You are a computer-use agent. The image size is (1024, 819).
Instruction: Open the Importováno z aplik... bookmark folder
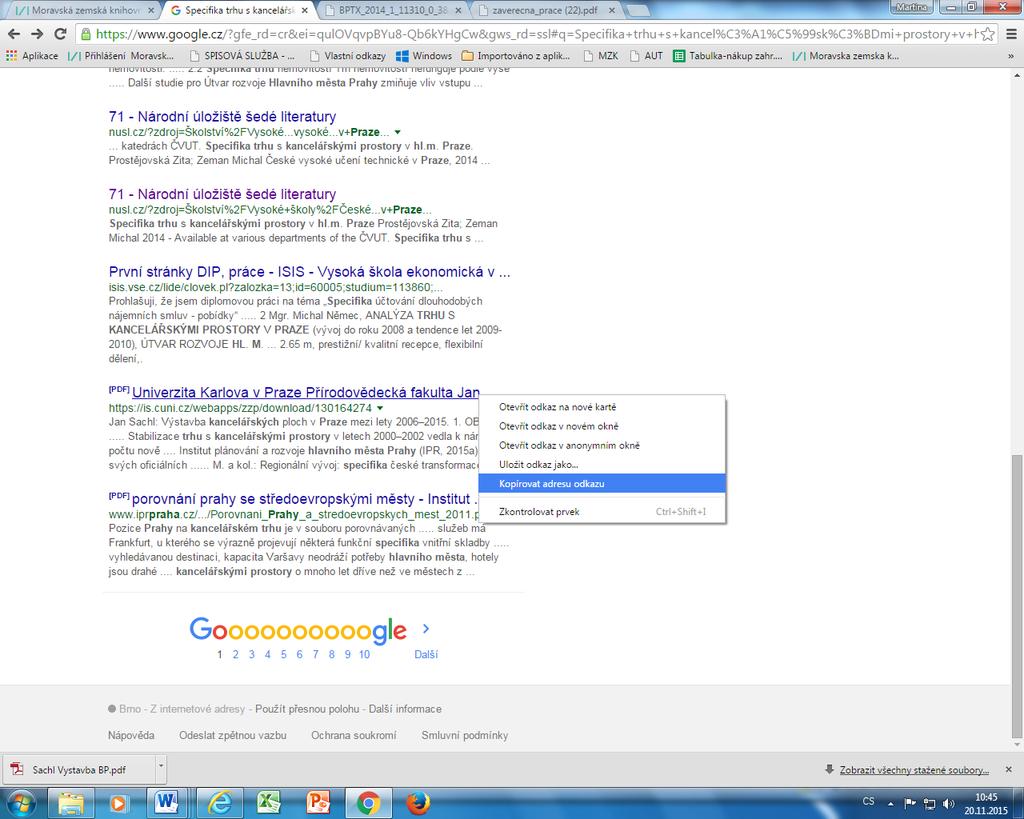point(516,56)
